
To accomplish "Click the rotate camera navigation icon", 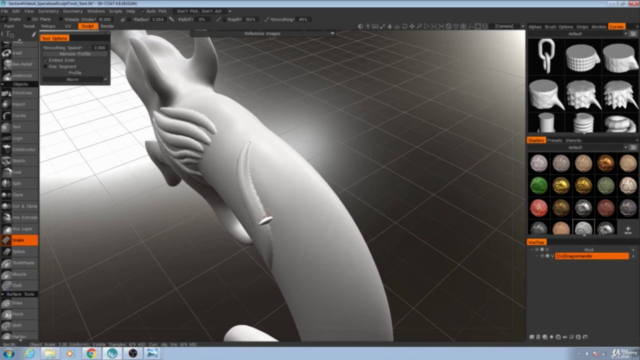I will (x=404, y=26).
